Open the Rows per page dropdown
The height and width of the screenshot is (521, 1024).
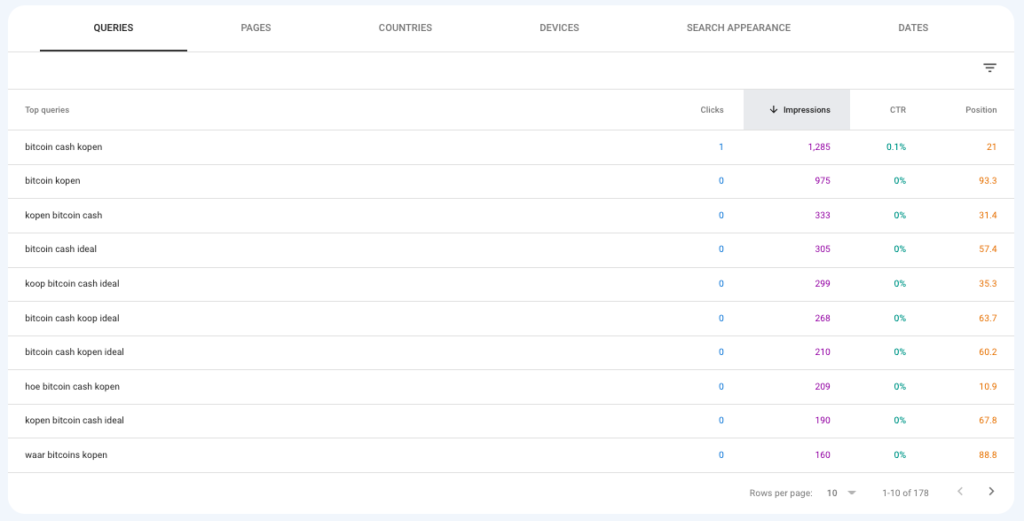pyautogui.click(x=841, y=493)
